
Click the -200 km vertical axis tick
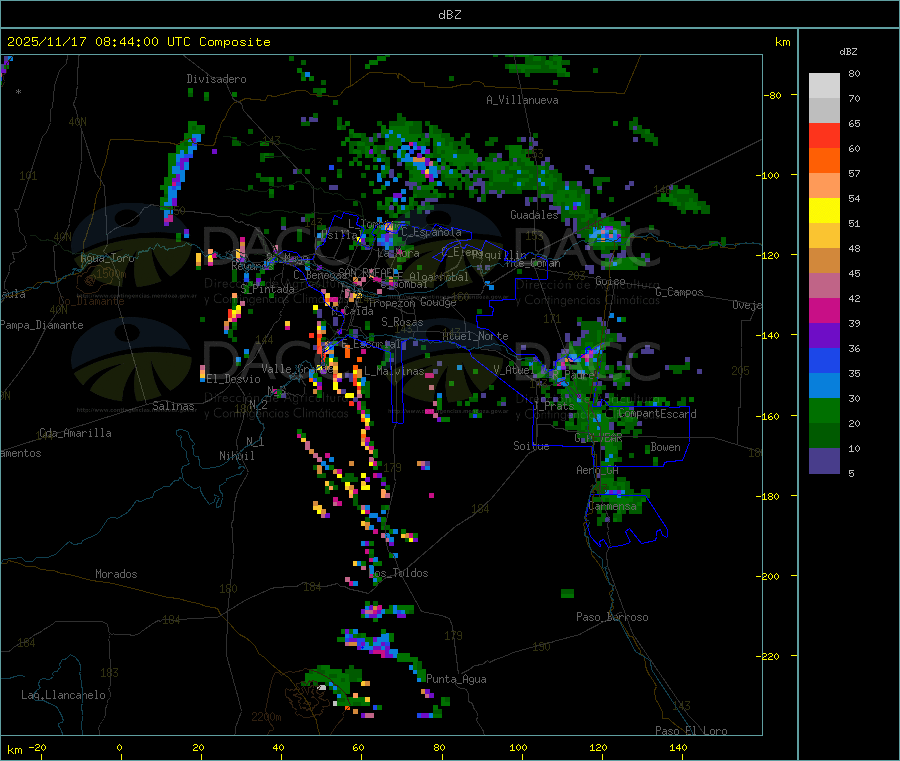click(767, 576)
